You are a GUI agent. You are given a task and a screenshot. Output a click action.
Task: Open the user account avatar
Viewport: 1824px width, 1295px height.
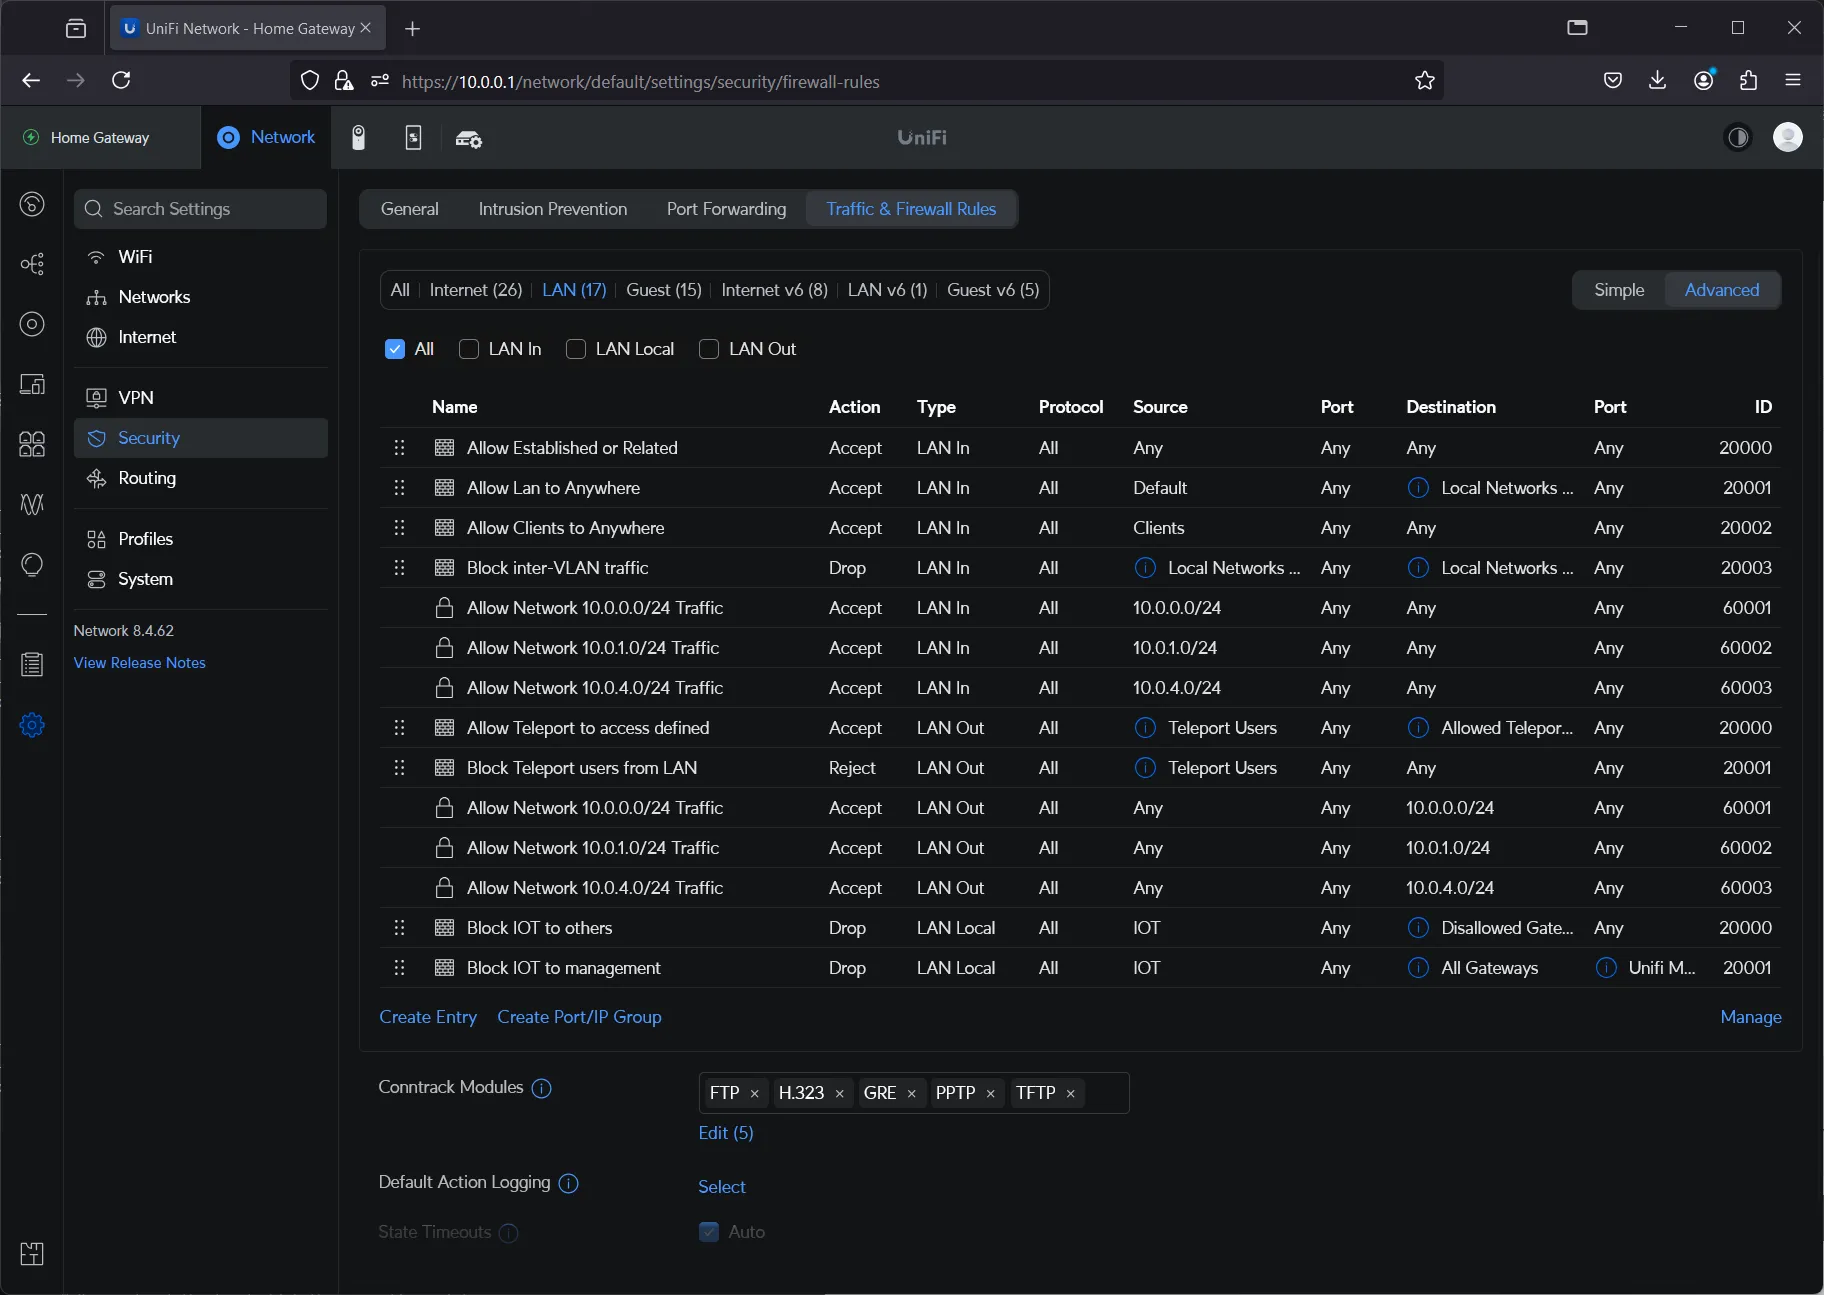(1787, 137)
